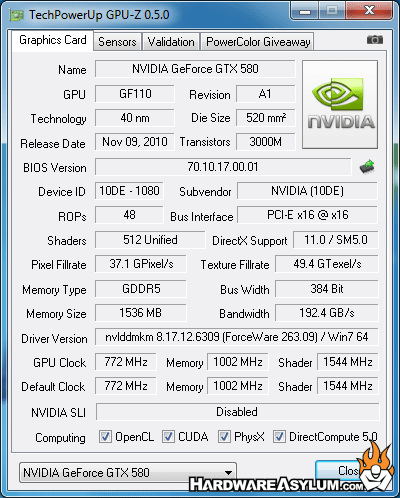Open the Validation tab

[x=171, y=42]
